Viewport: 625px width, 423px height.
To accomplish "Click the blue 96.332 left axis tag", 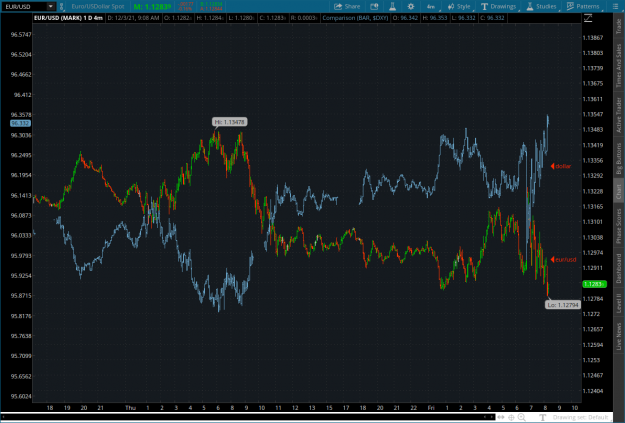I will tap(20, 124).
